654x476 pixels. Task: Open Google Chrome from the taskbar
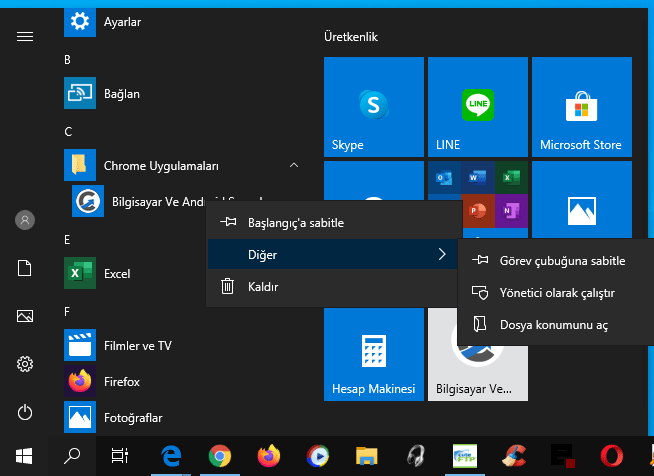tap(220, 456)
